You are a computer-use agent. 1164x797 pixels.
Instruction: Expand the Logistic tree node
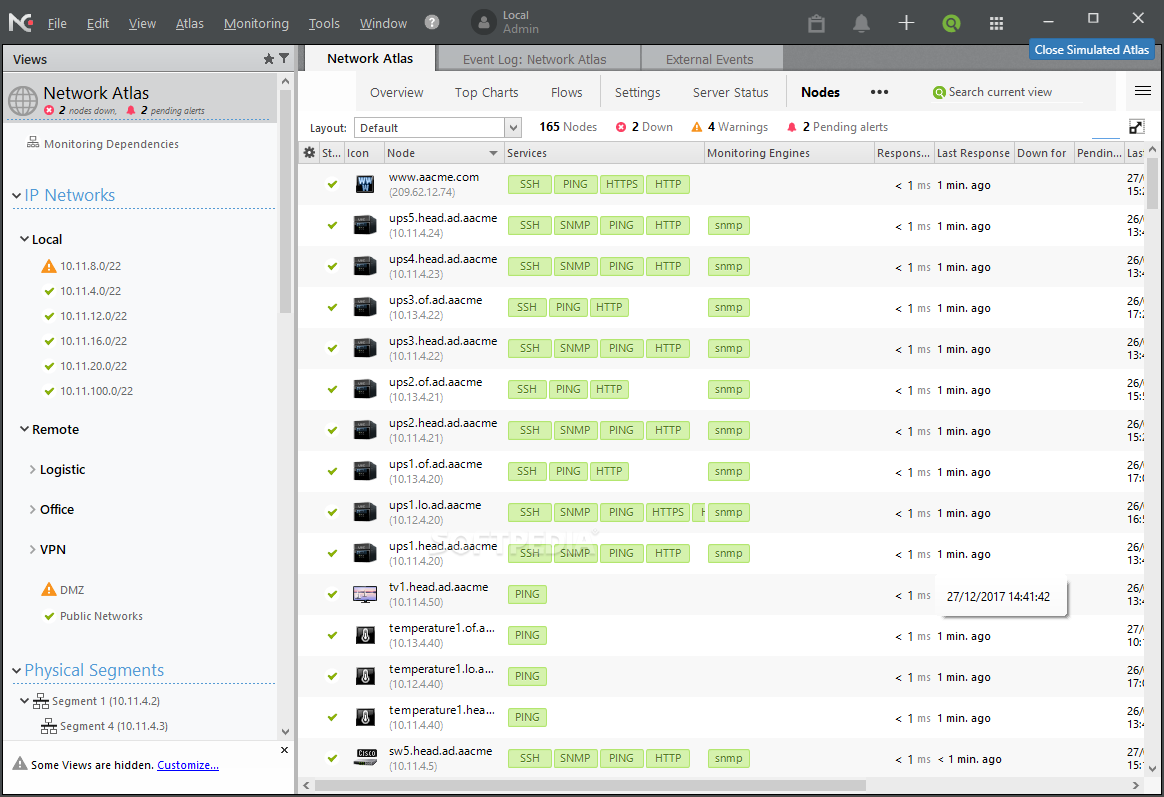point(33,469)
